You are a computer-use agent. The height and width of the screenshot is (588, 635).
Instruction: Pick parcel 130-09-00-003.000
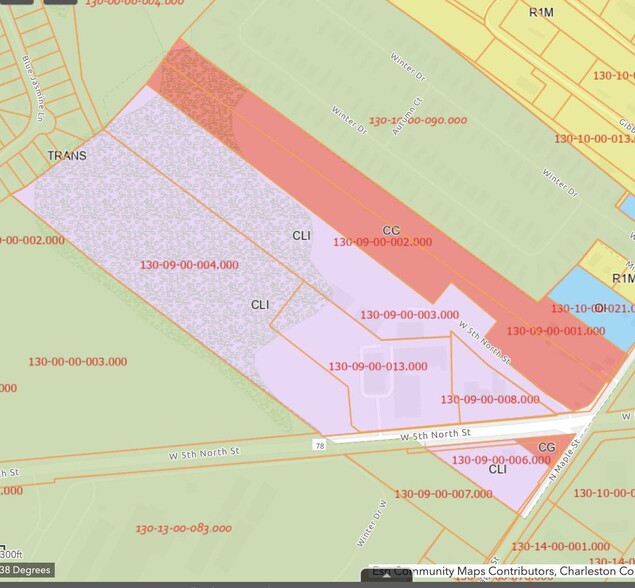(409, 315)
